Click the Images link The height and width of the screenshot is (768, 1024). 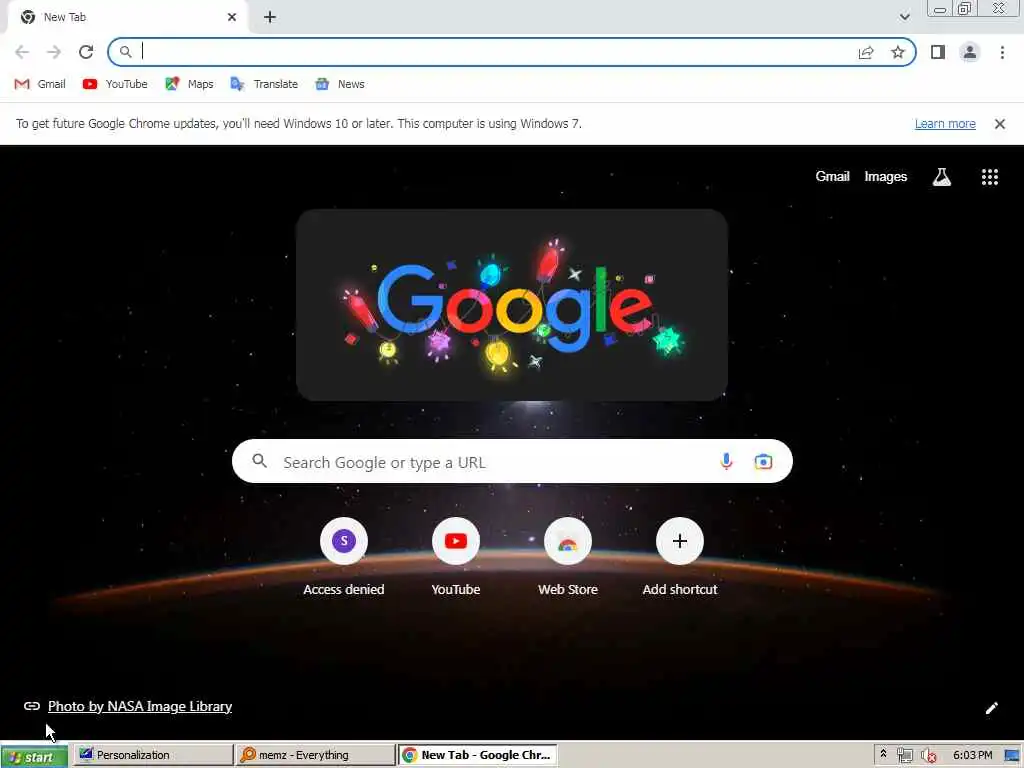(886, 176)
